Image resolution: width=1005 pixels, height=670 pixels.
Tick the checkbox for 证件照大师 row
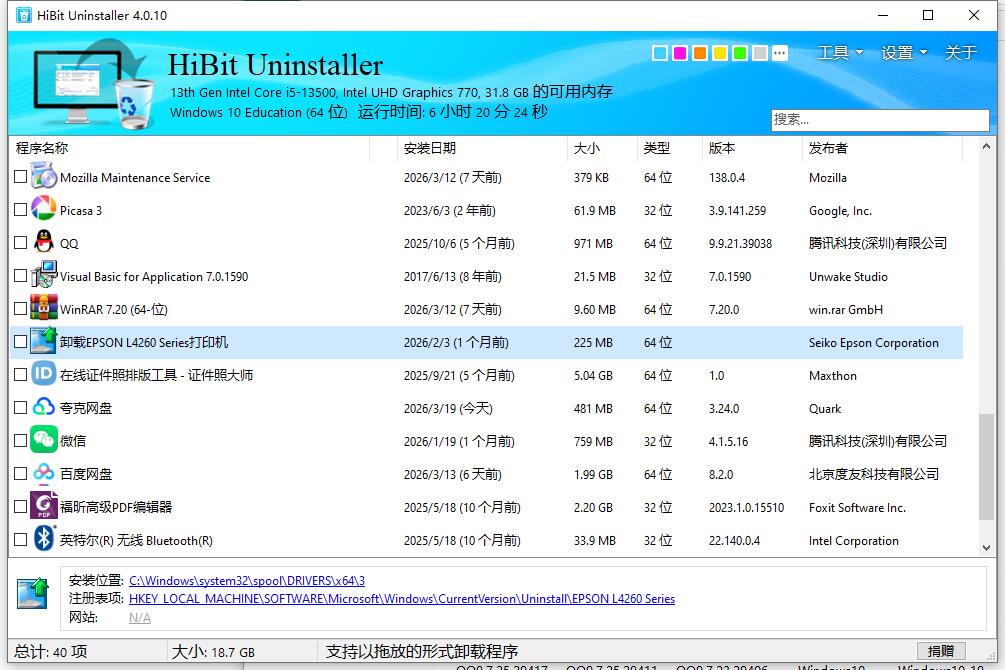click(x=21, y=374)
